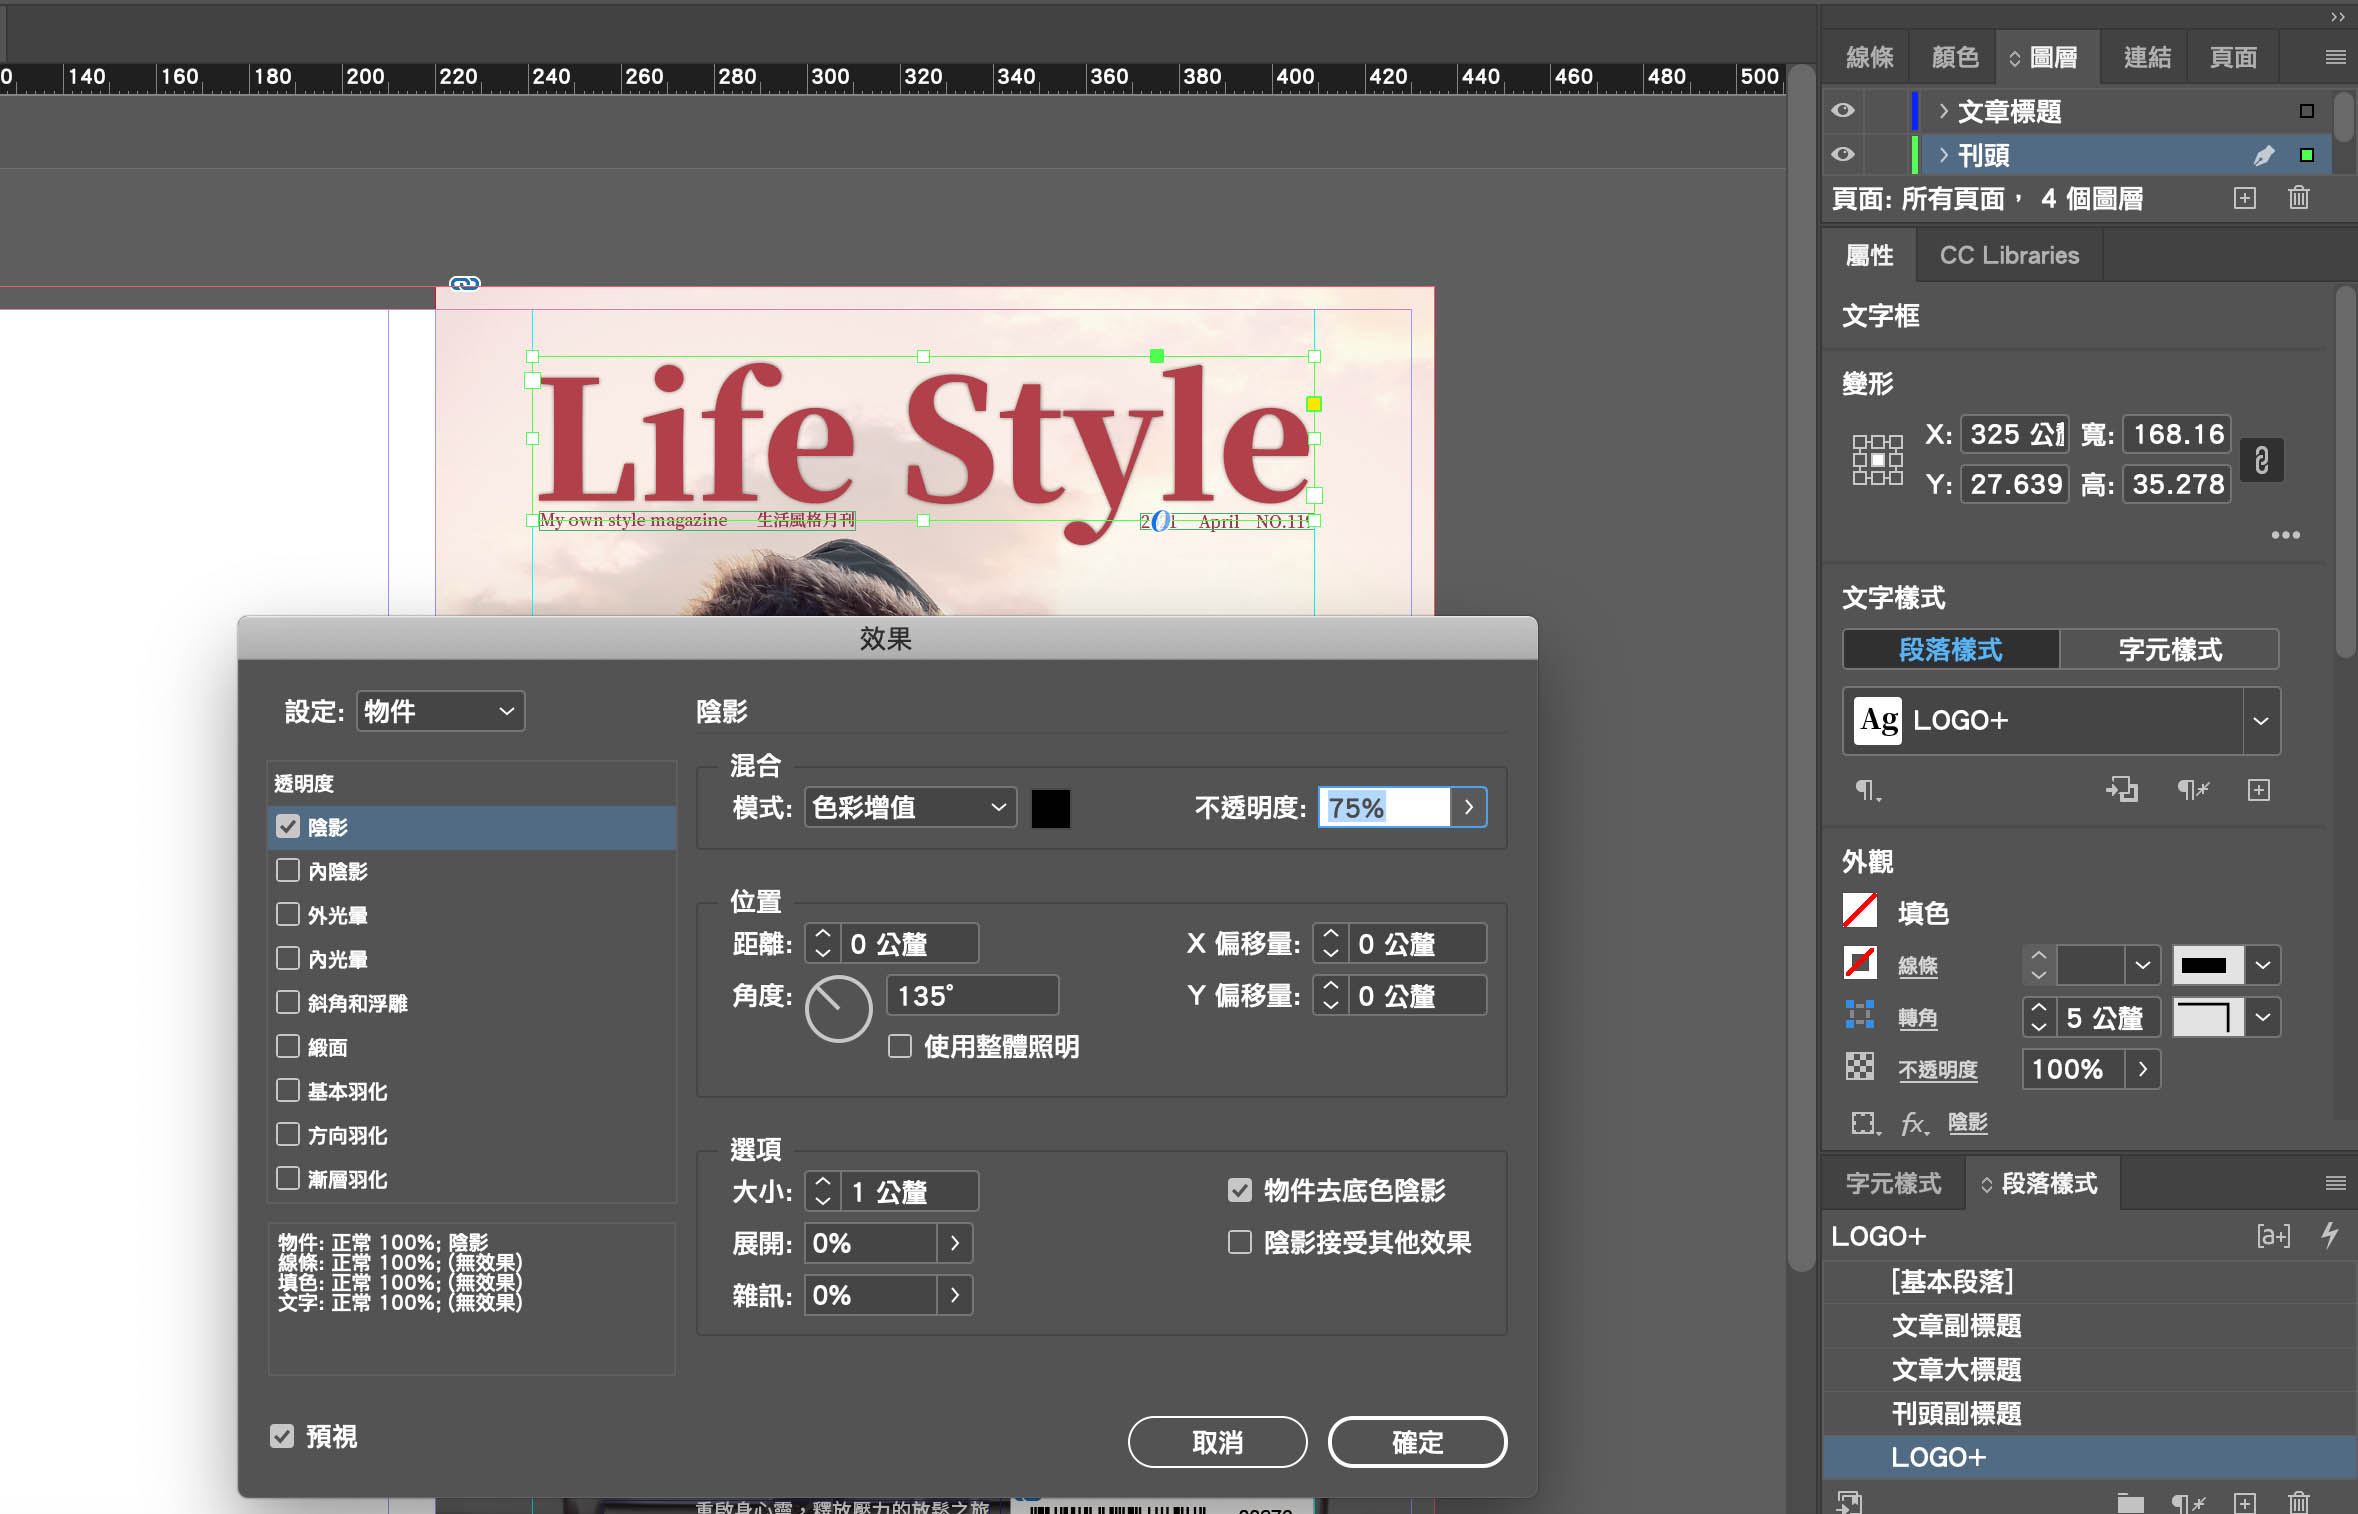Click the trash icon in Layers panel
The height and width of the screenshot is (1514, 2358).
click(x=2298, y=198)
